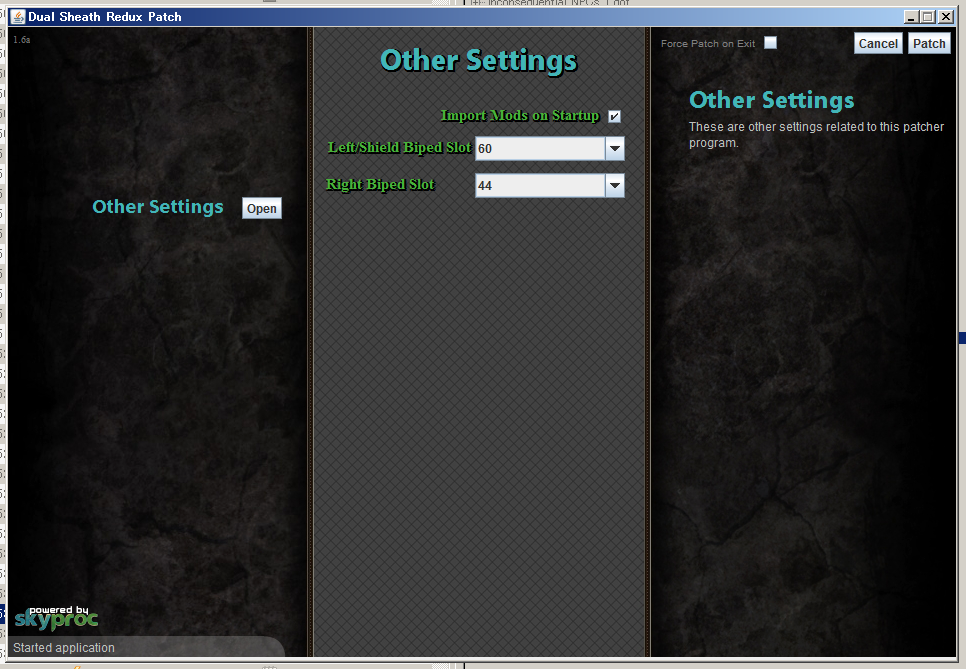Click the Started application status text
The image size is (966, 669).
(x=64, y=647)
